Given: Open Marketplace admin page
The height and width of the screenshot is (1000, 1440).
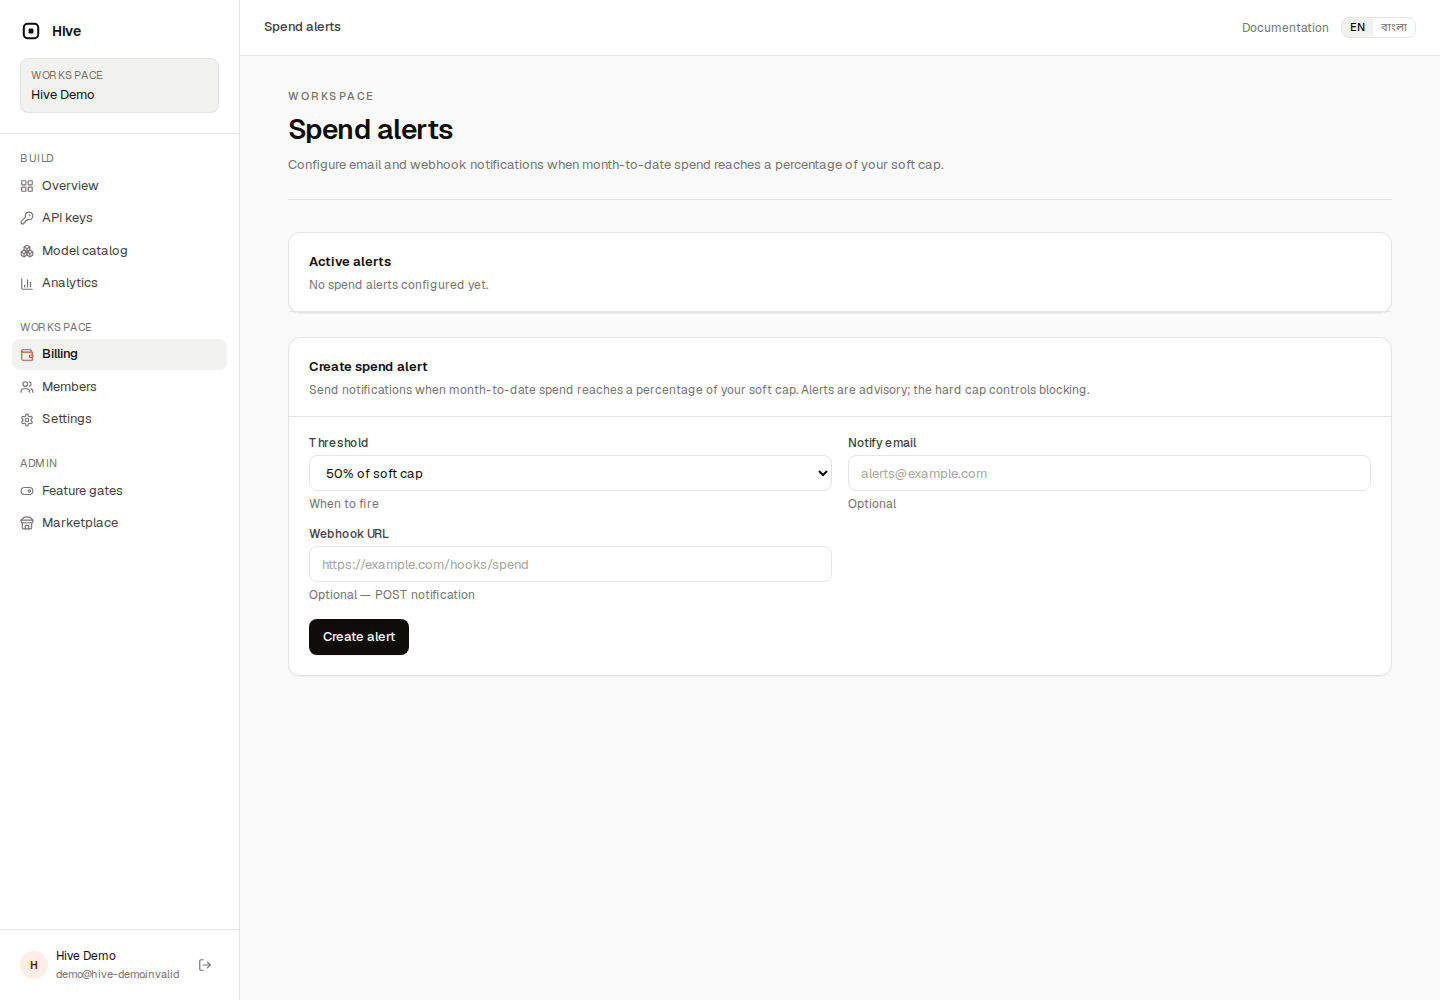Looking at the screenshot, I should pyautogui.click(x=119, y=523).
